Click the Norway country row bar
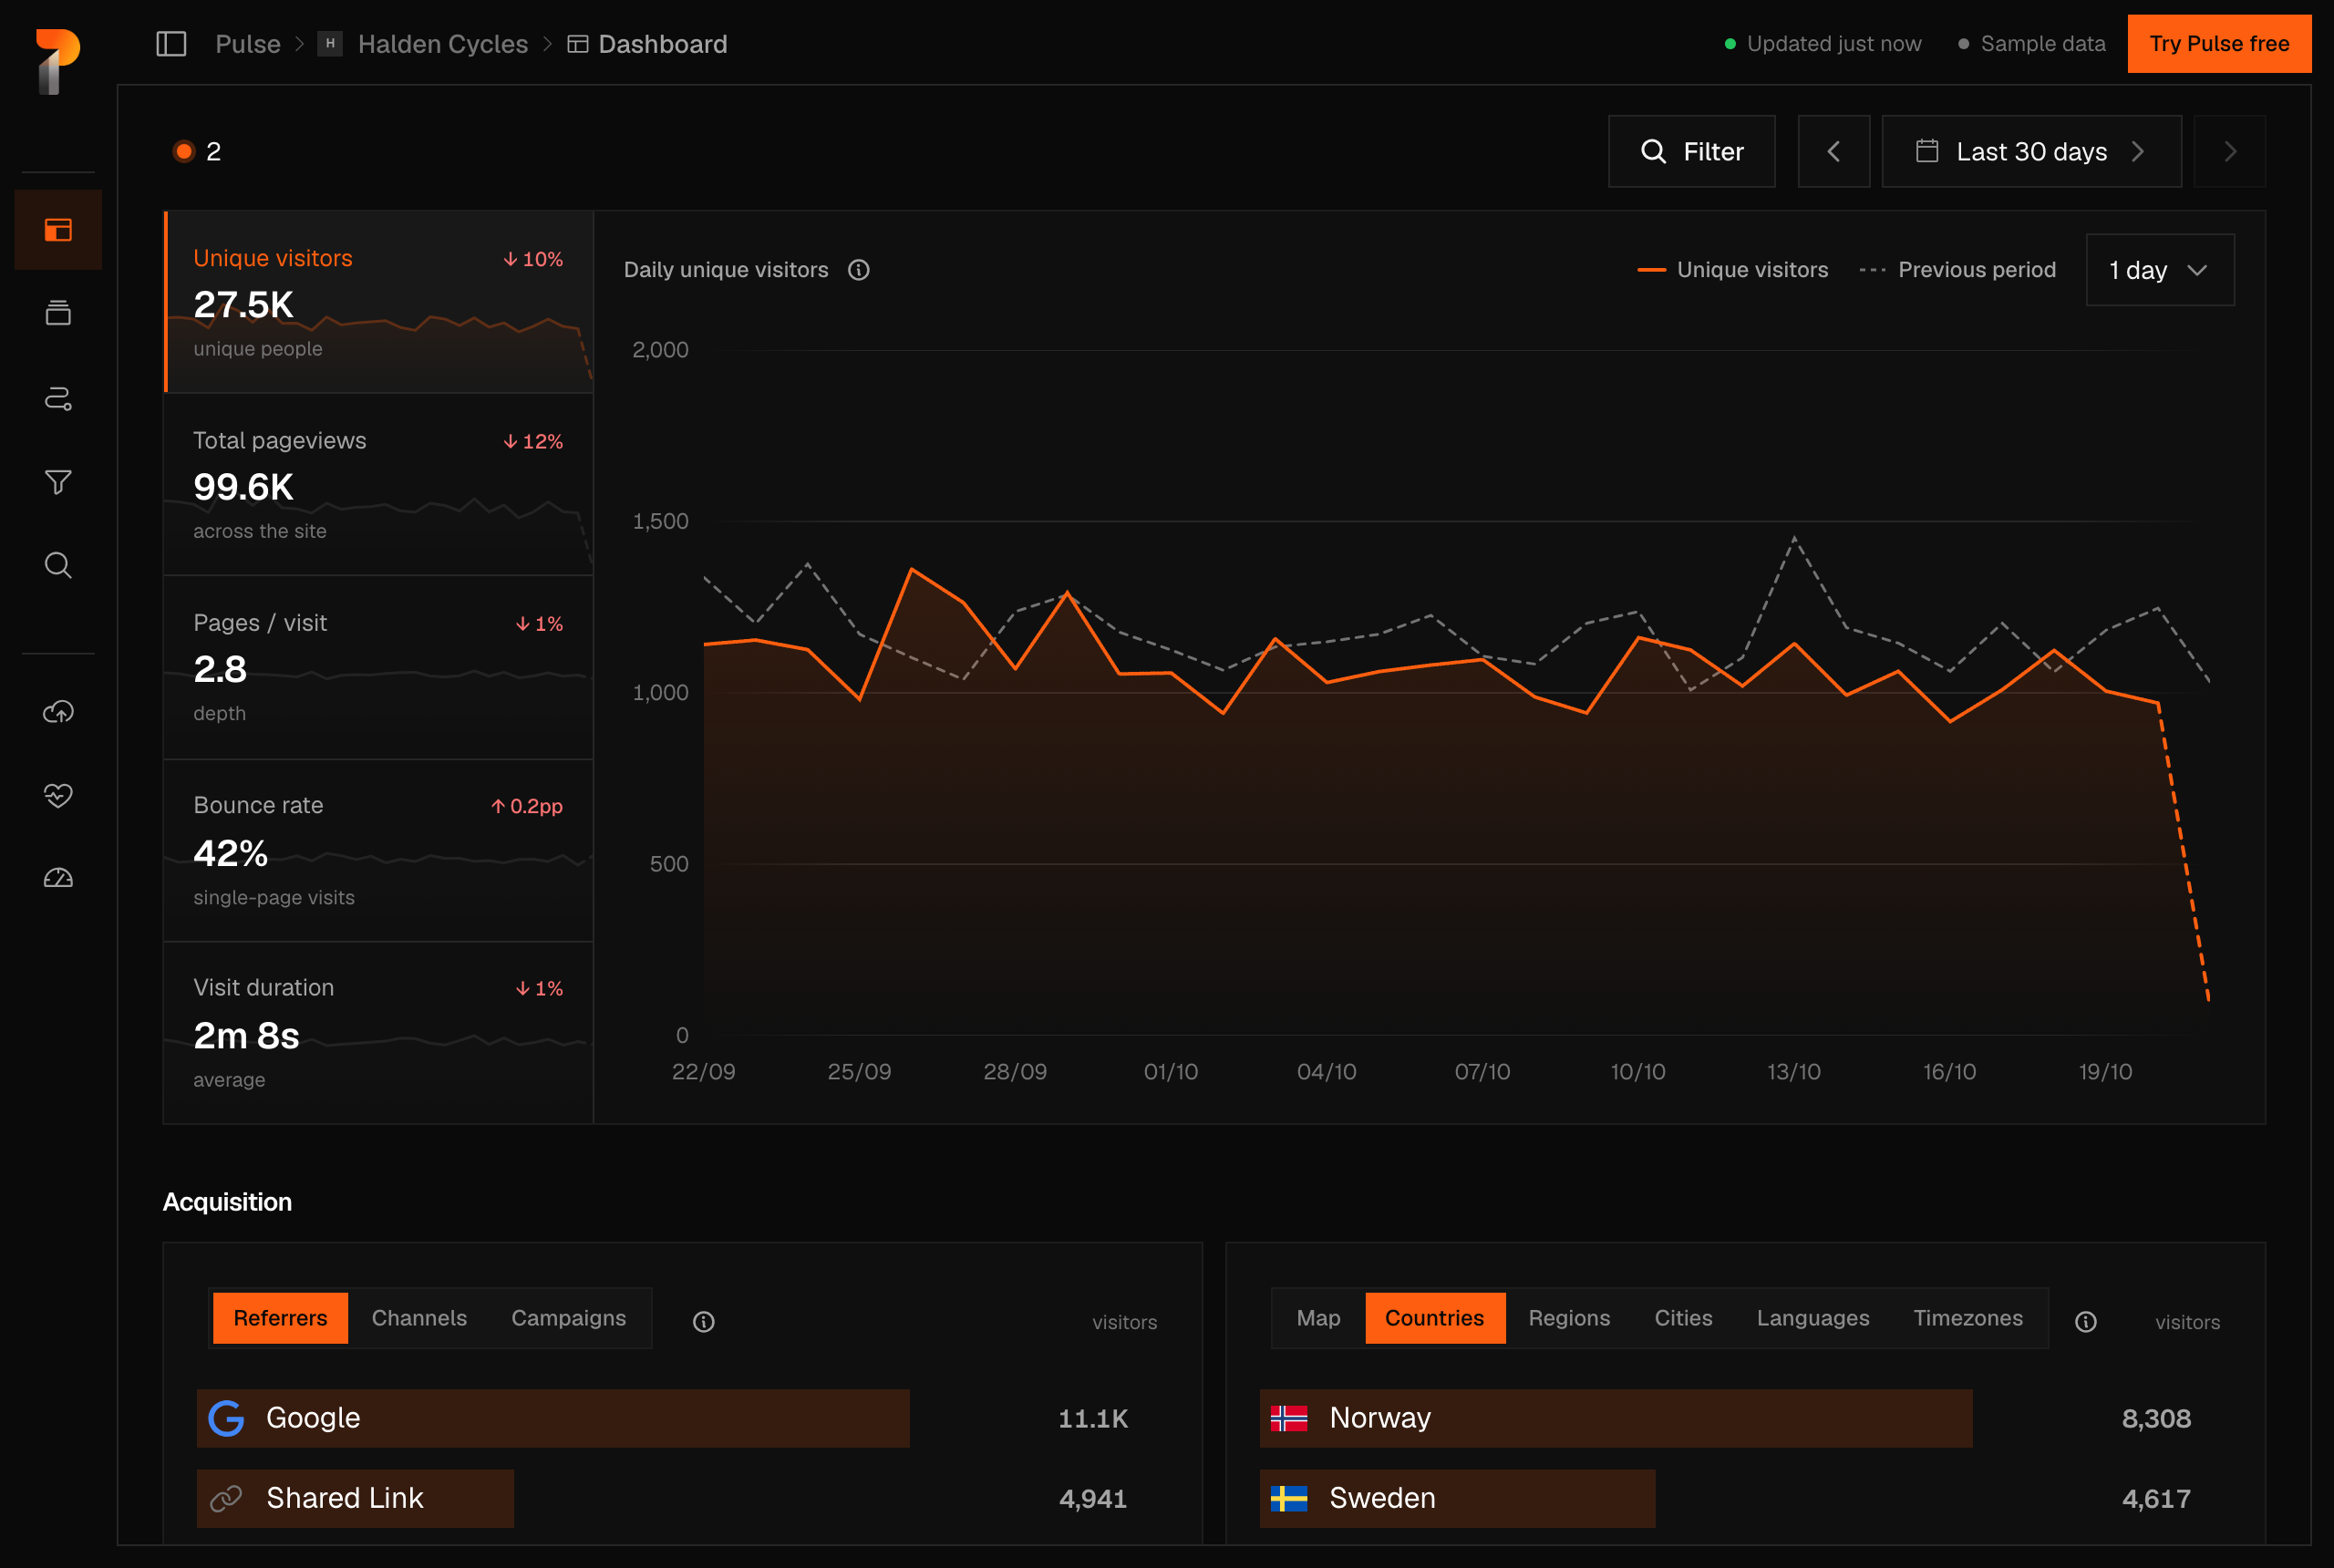 [1616, 1418]
